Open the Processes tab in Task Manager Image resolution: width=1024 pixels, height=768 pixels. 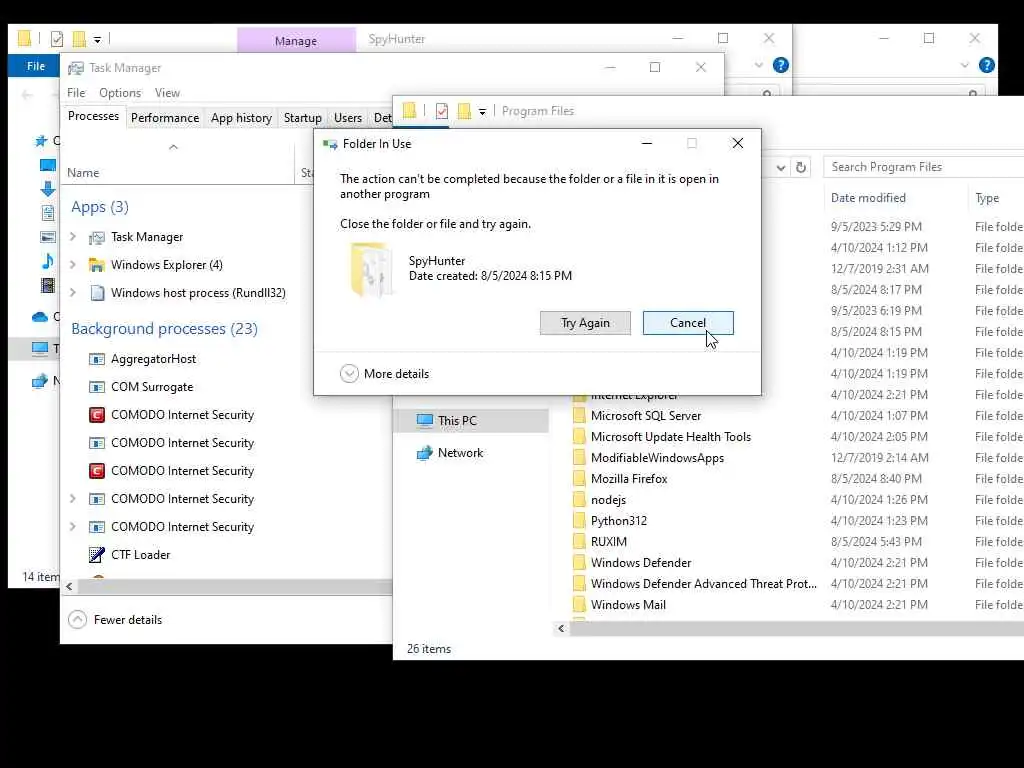click(x=93, y=116)
